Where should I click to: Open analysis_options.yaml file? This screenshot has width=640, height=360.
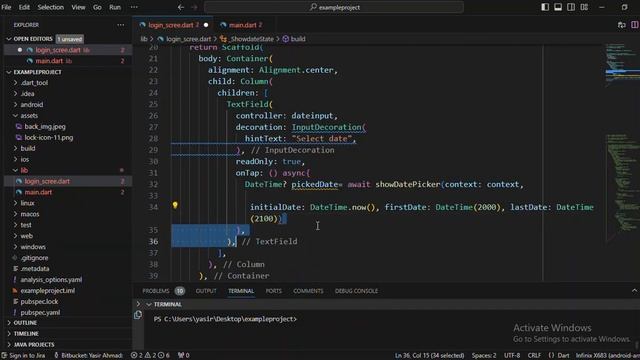(x=51, y=280)
